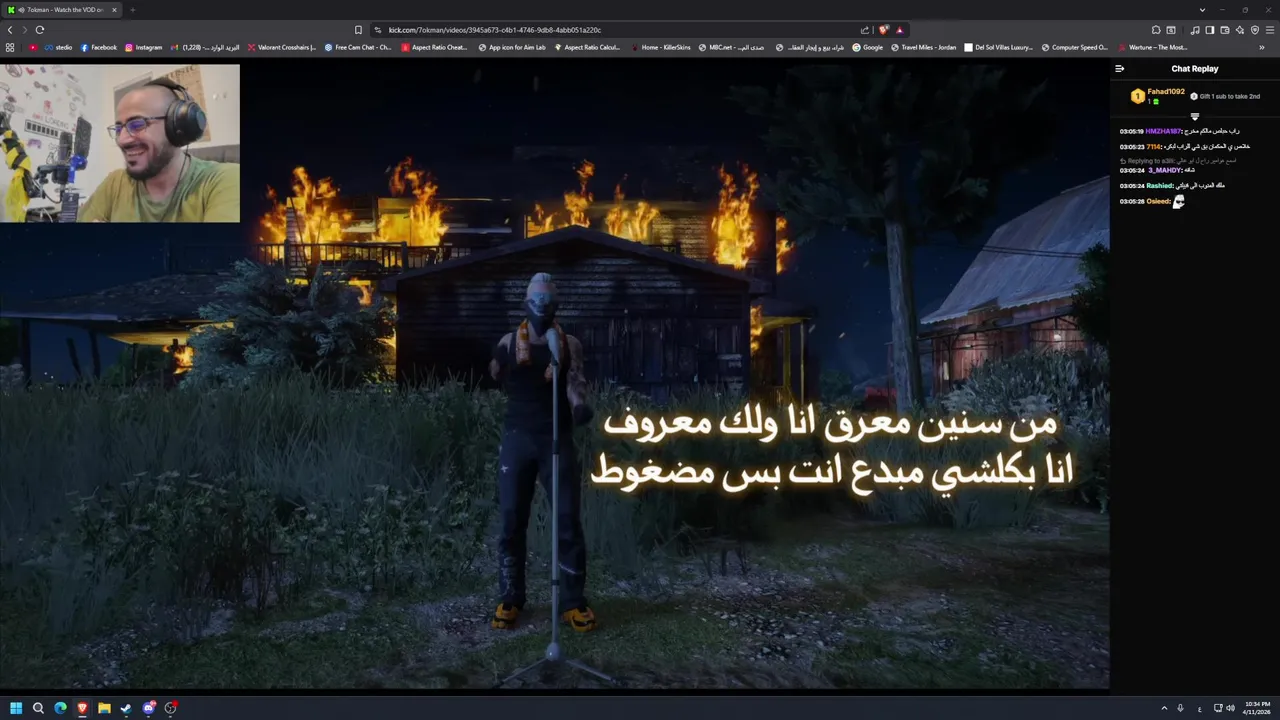Open Brave browser from taskbar

82,708
